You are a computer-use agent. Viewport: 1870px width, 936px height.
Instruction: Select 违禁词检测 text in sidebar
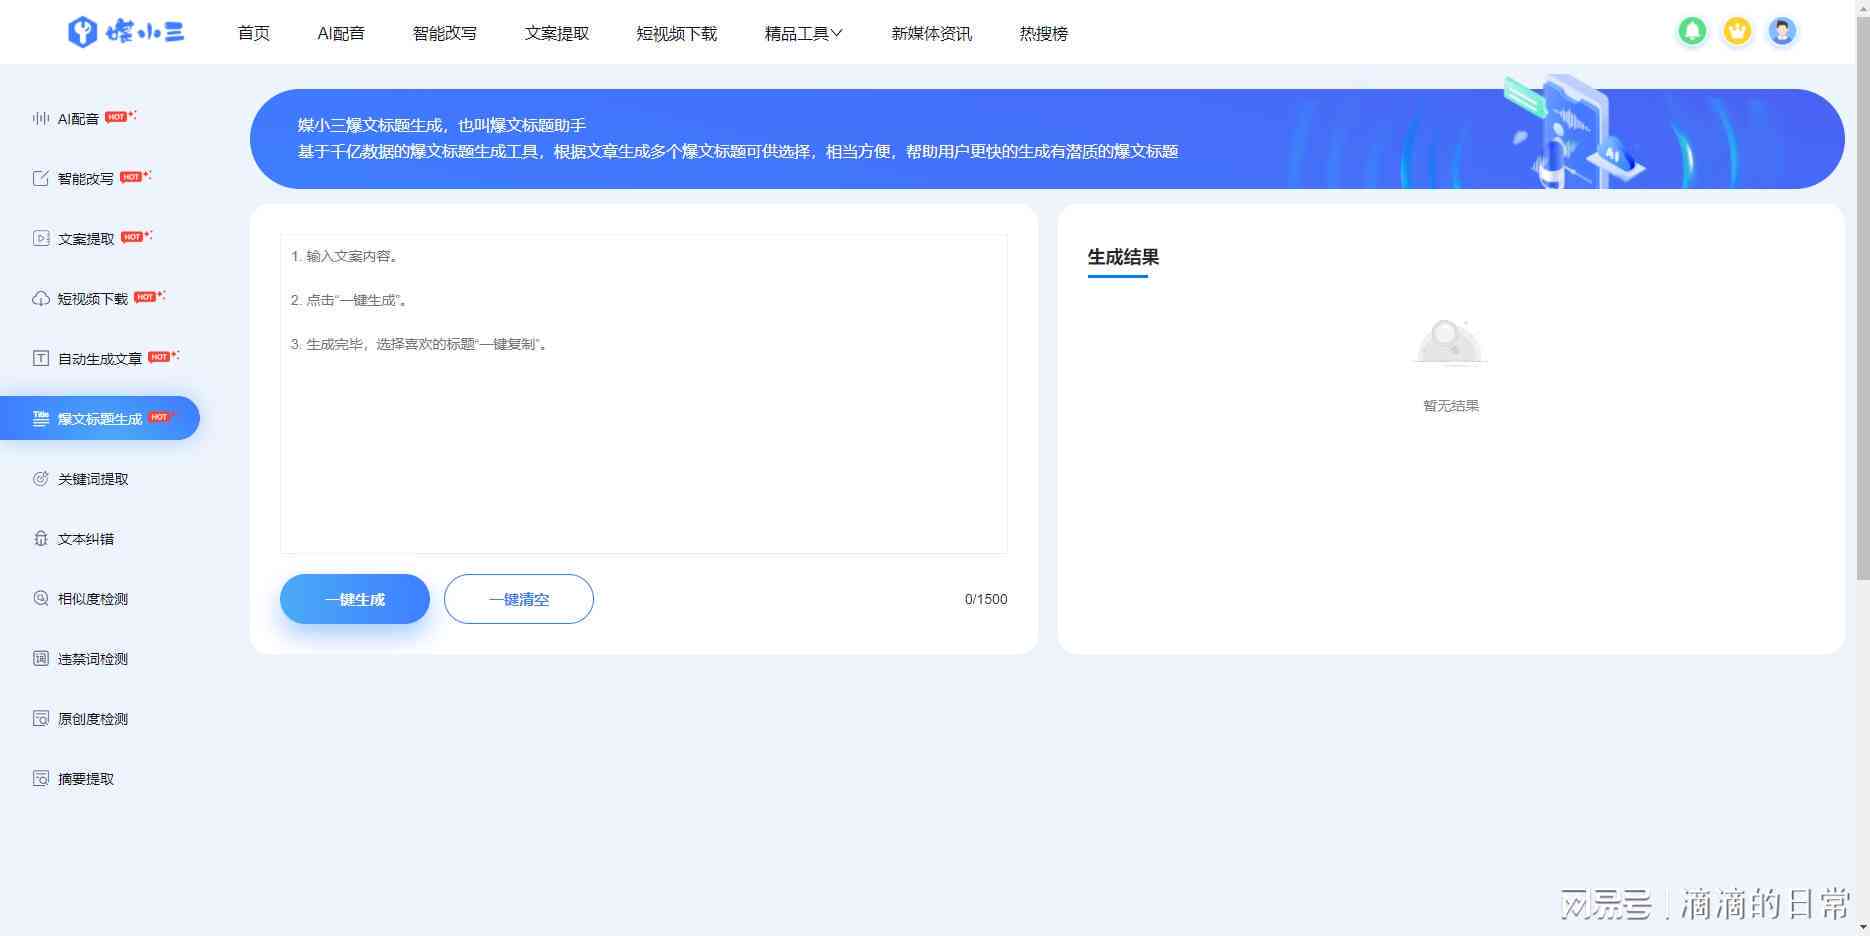[93, 659]
